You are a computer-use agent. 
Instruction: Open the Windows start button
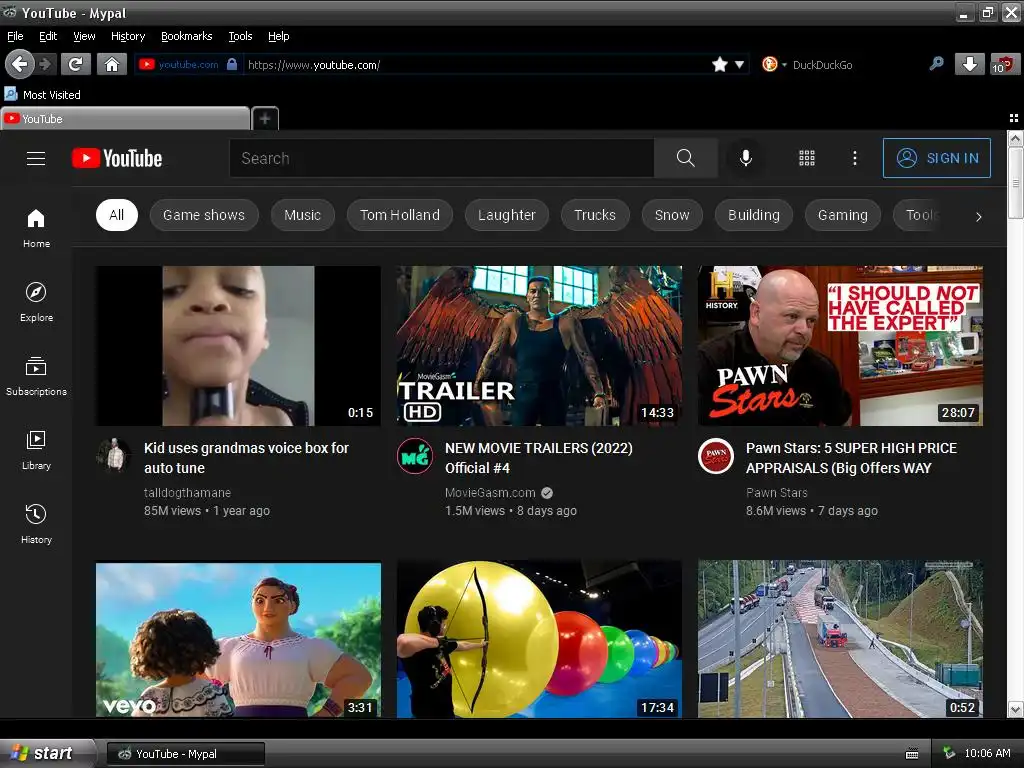(x=46, y=753)
